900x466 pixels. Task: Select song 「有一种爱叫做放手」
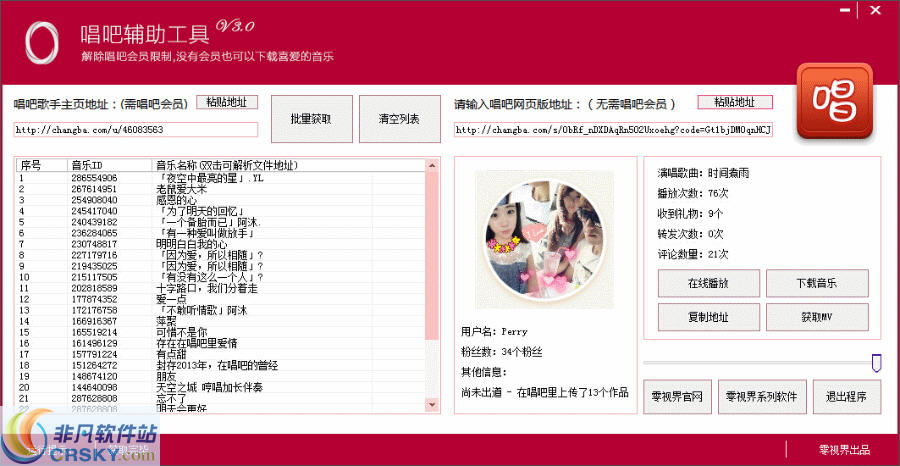pyautogui.click(x=205, y=233)
